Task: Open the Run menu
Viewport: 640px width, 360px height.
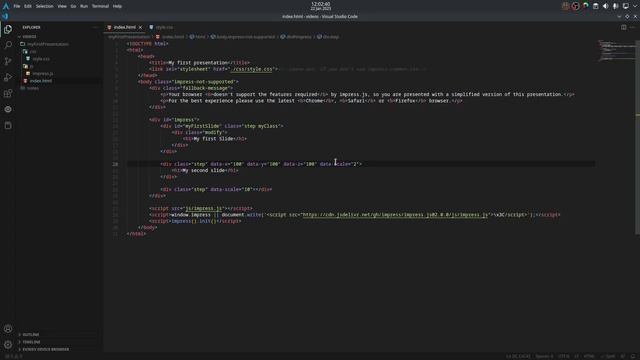Action: [84, 6]
